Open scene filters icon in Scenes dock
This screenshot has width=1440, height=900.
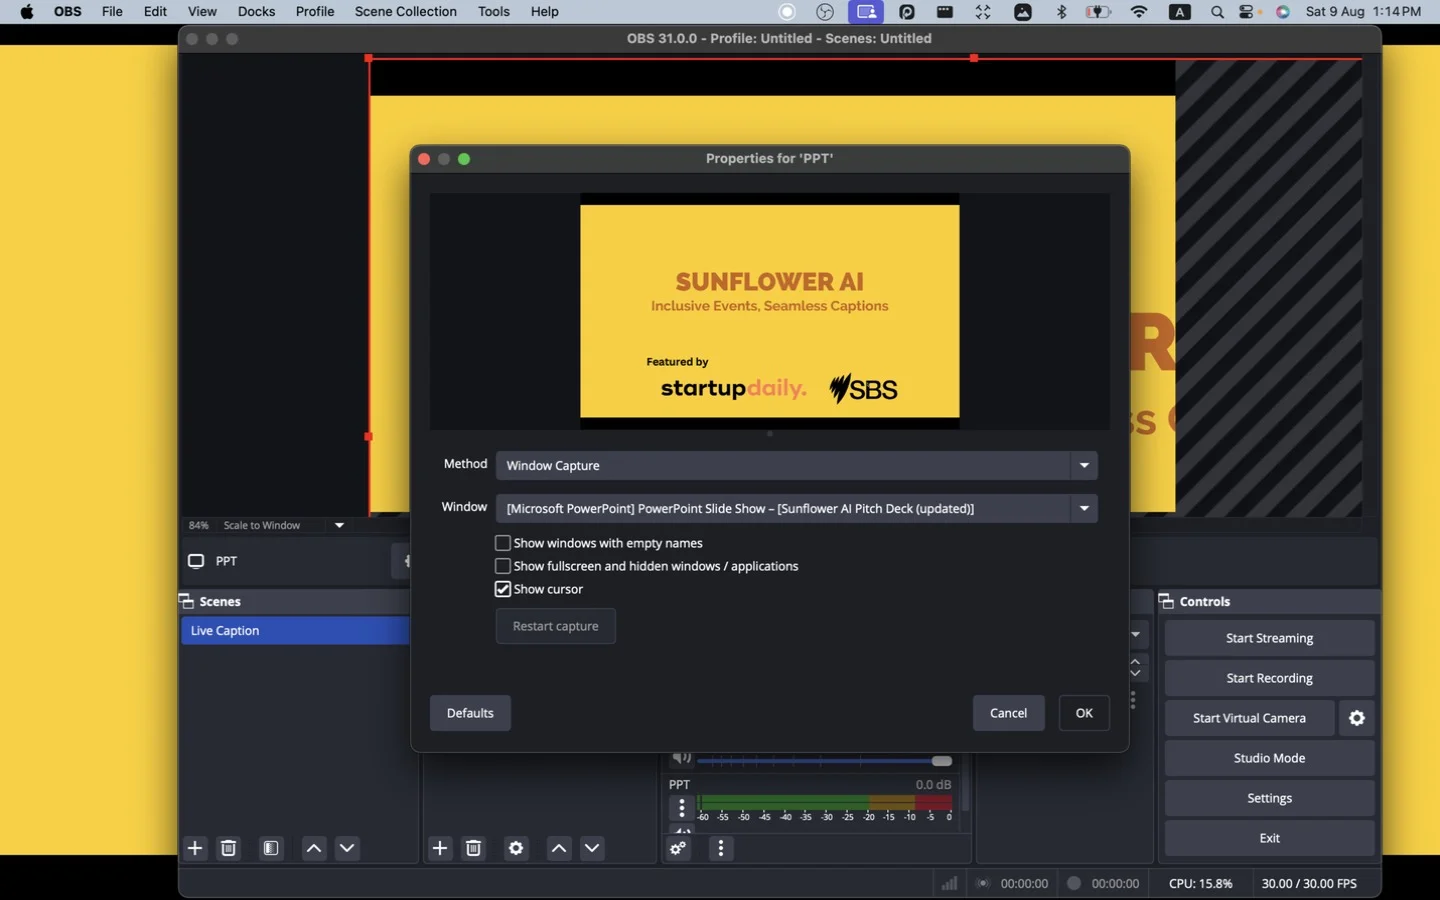271,848
